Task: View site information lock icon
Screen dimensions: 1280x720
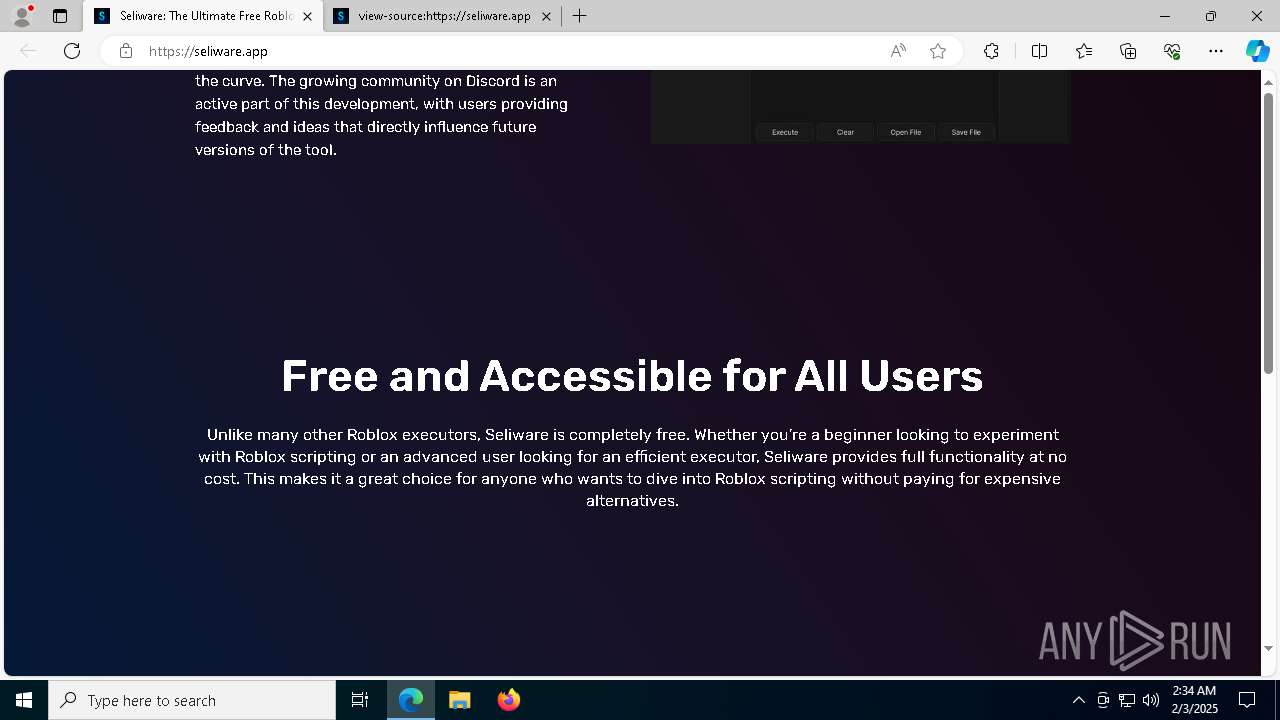Action: (x=125, y=51)
